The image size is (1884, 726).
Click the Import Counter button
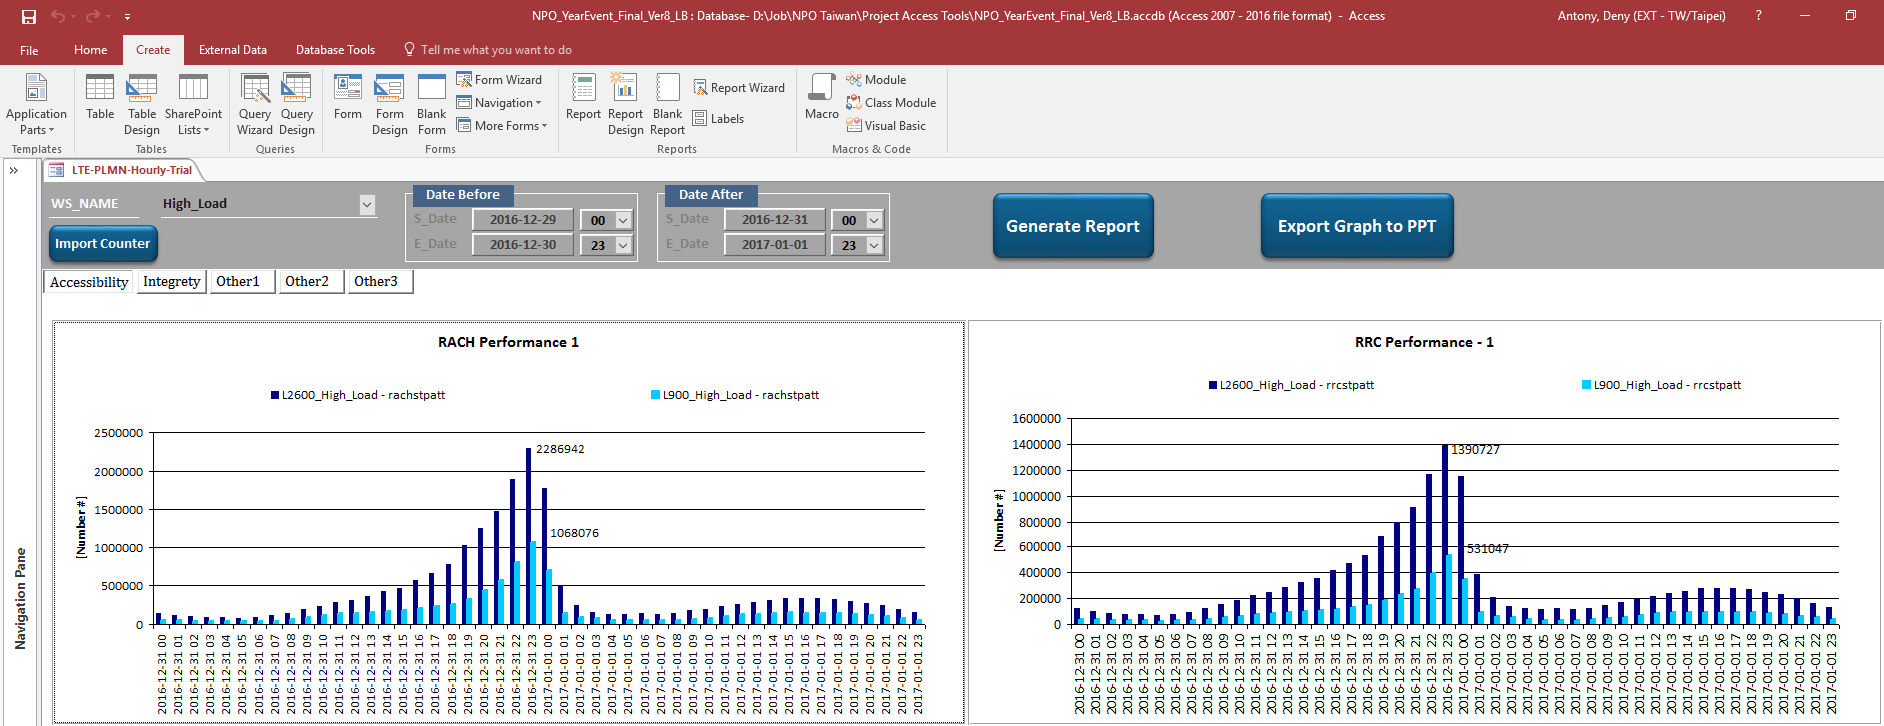103,244
